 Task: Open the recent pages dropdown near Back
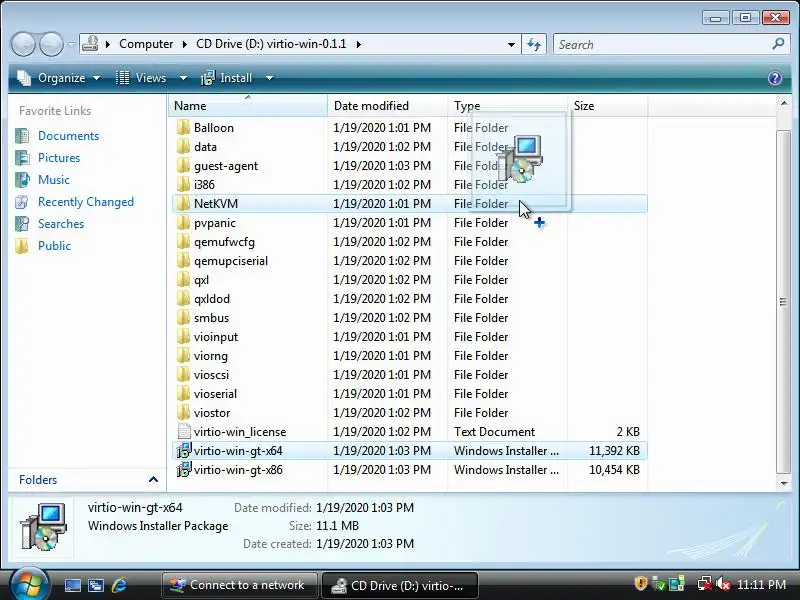(x=71, y=45)
